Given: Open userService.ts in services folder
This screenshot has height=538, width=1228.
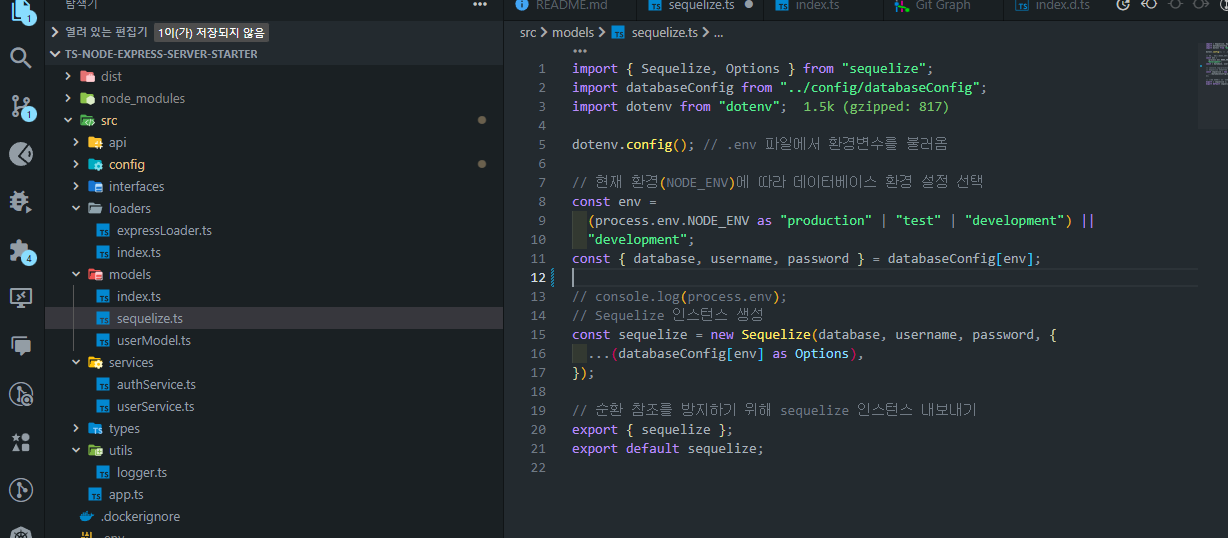Looking at the screenshot, I should pos(156,406).
